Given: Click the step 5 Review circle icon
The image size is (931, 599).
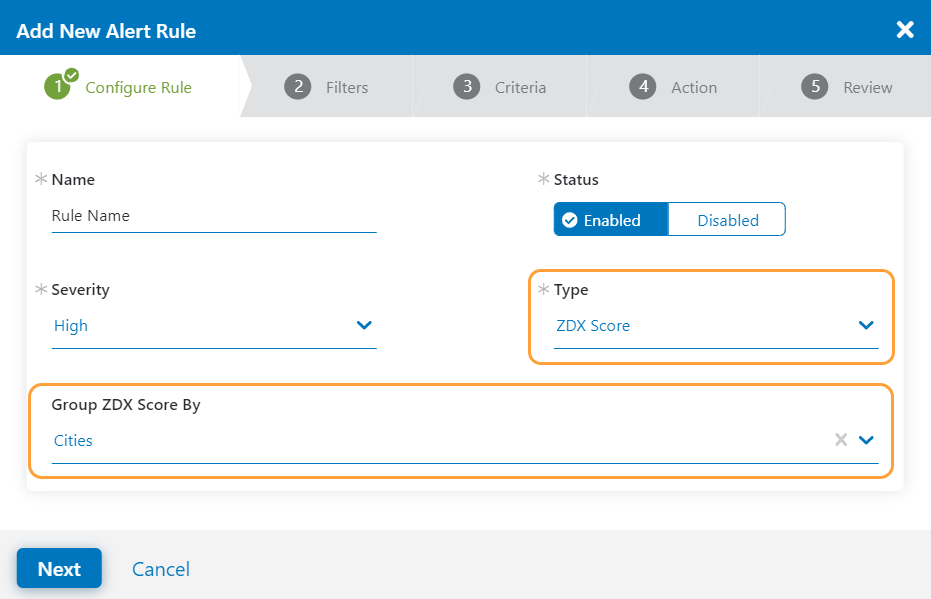Looking at the screenshot, I should pyautogui.click(x=816, y=87).
